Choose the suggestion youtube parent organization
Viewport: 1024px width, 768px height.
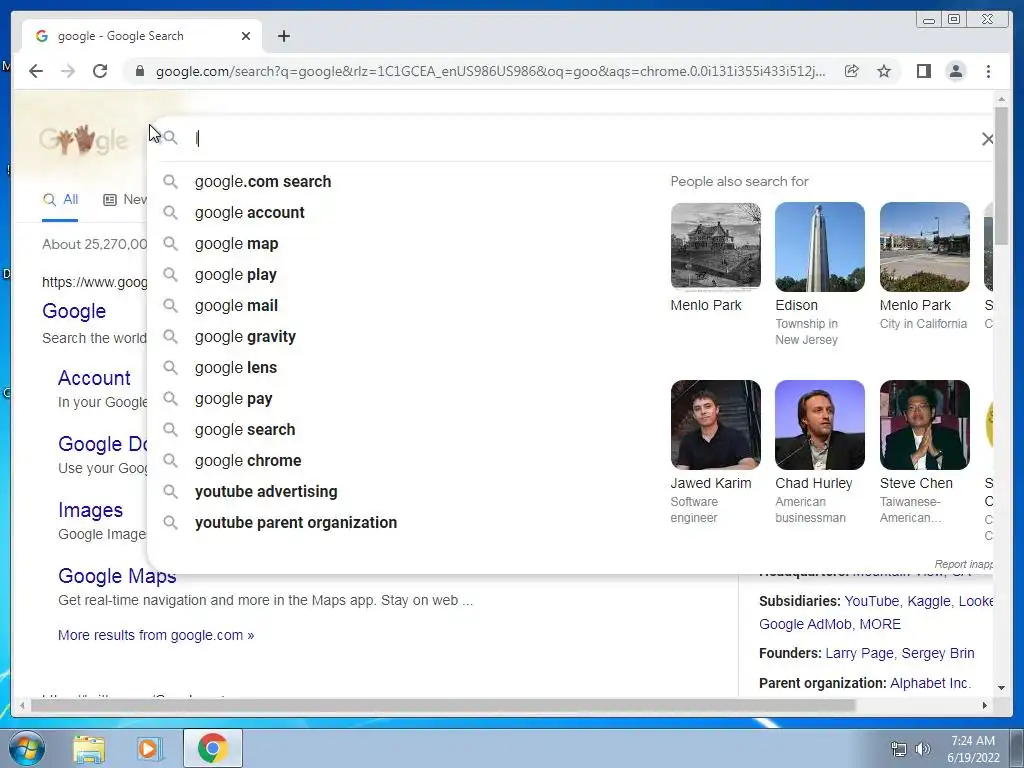296,522
